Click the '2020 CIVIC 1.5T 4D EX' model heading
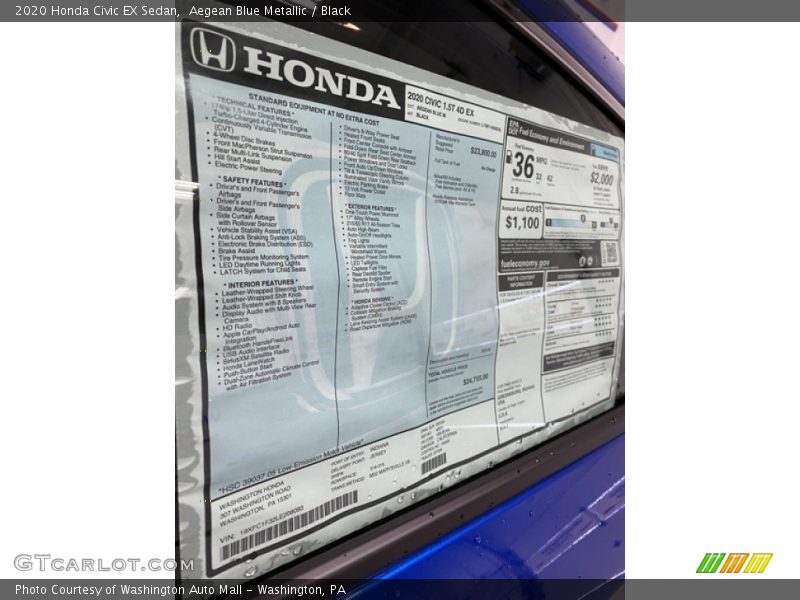 point(440,104)
